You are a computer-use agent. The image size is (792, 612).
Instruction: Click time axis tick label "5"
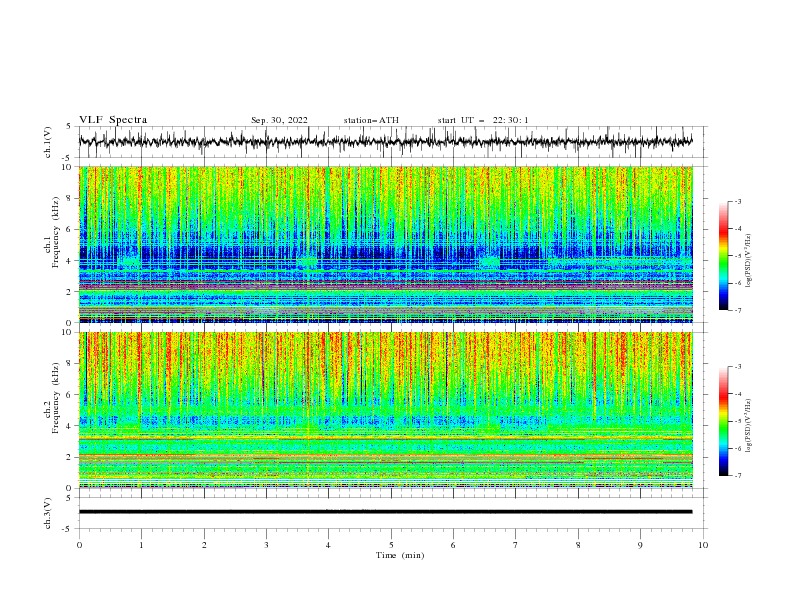tap(391, 545)
